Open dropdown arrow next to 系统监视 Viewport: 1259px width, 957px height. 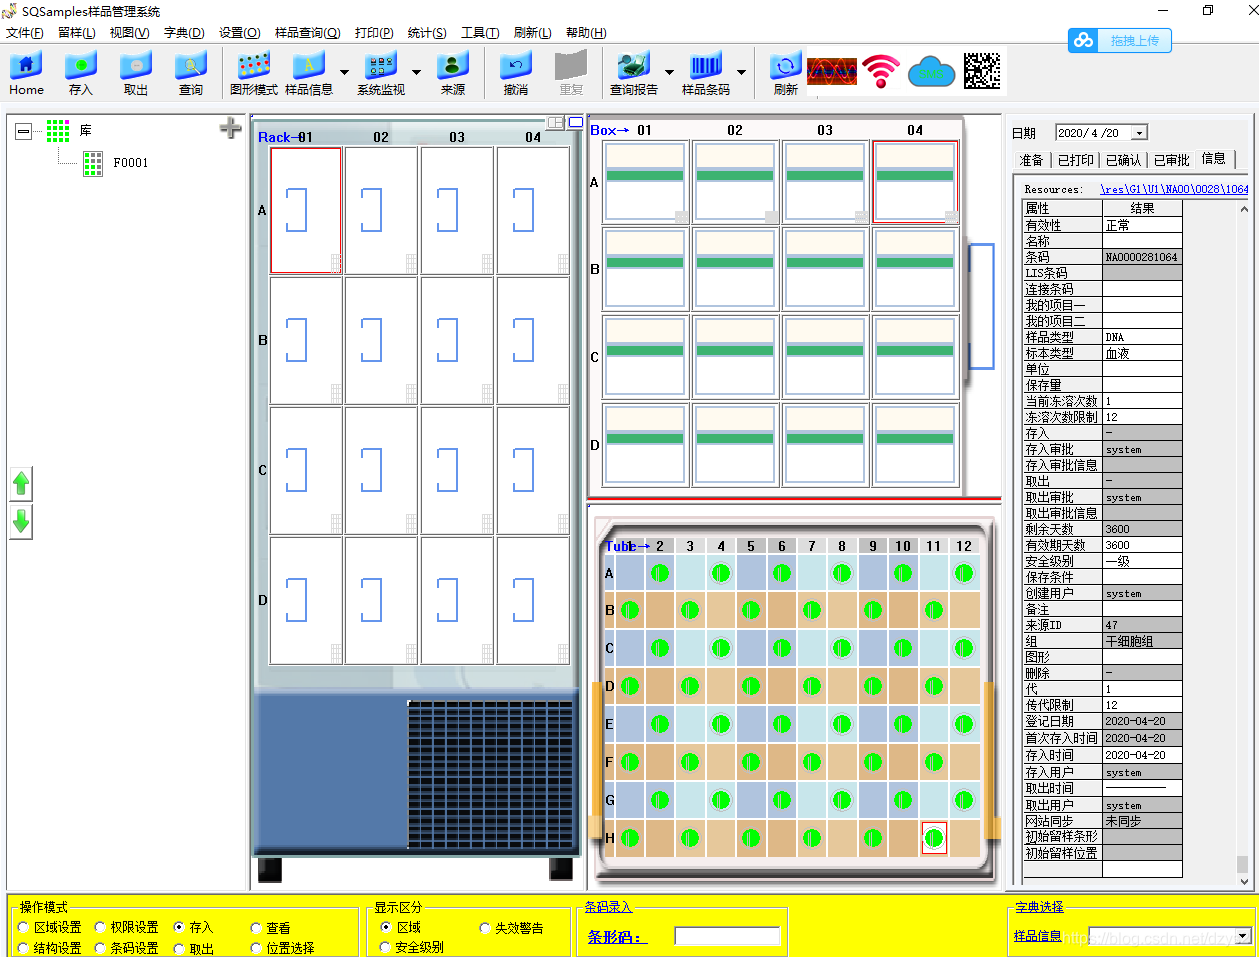416,72
